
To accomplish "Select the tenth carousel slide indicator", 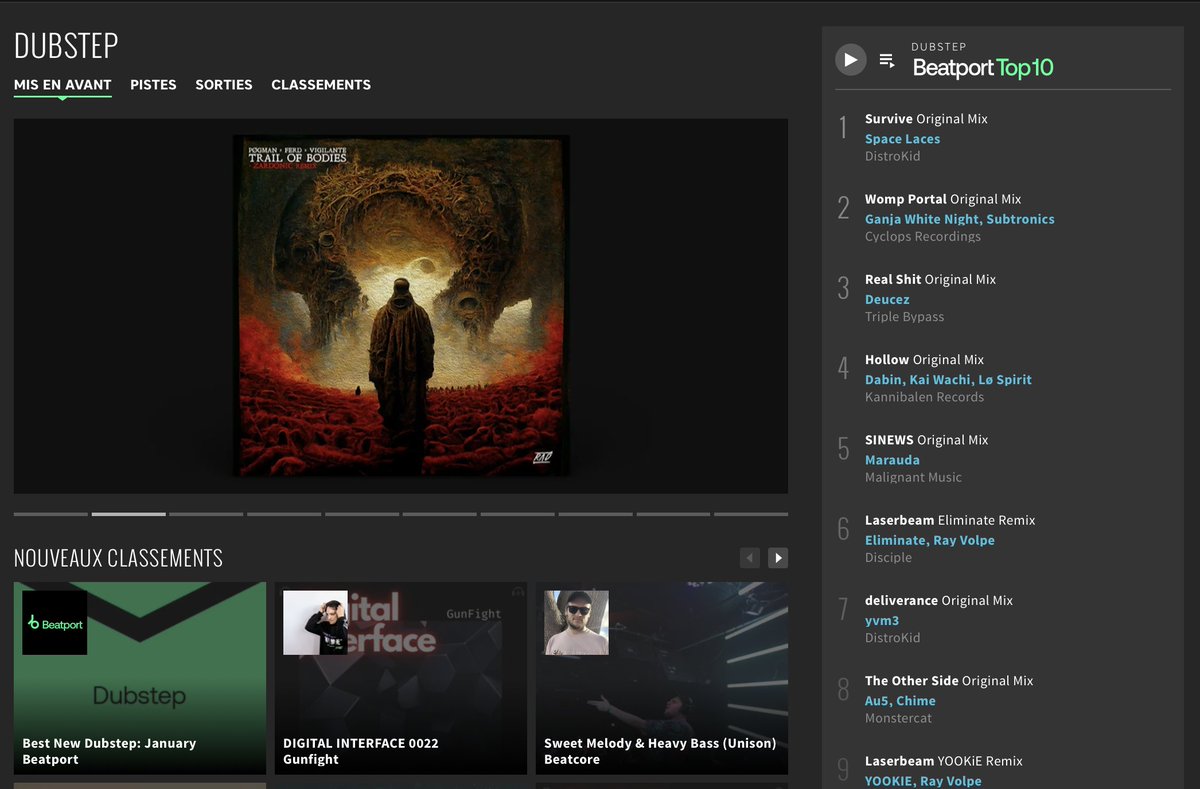I will click(751, 514).
